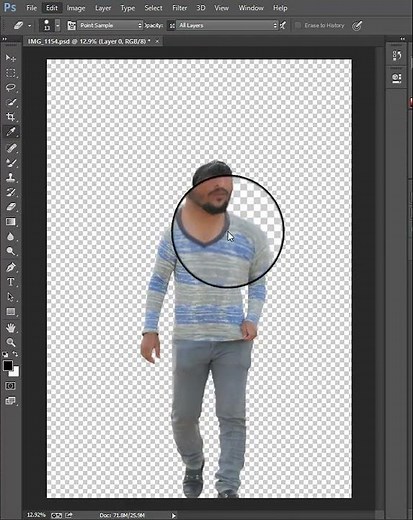Click the share icon in status bar

coord(69,515)
